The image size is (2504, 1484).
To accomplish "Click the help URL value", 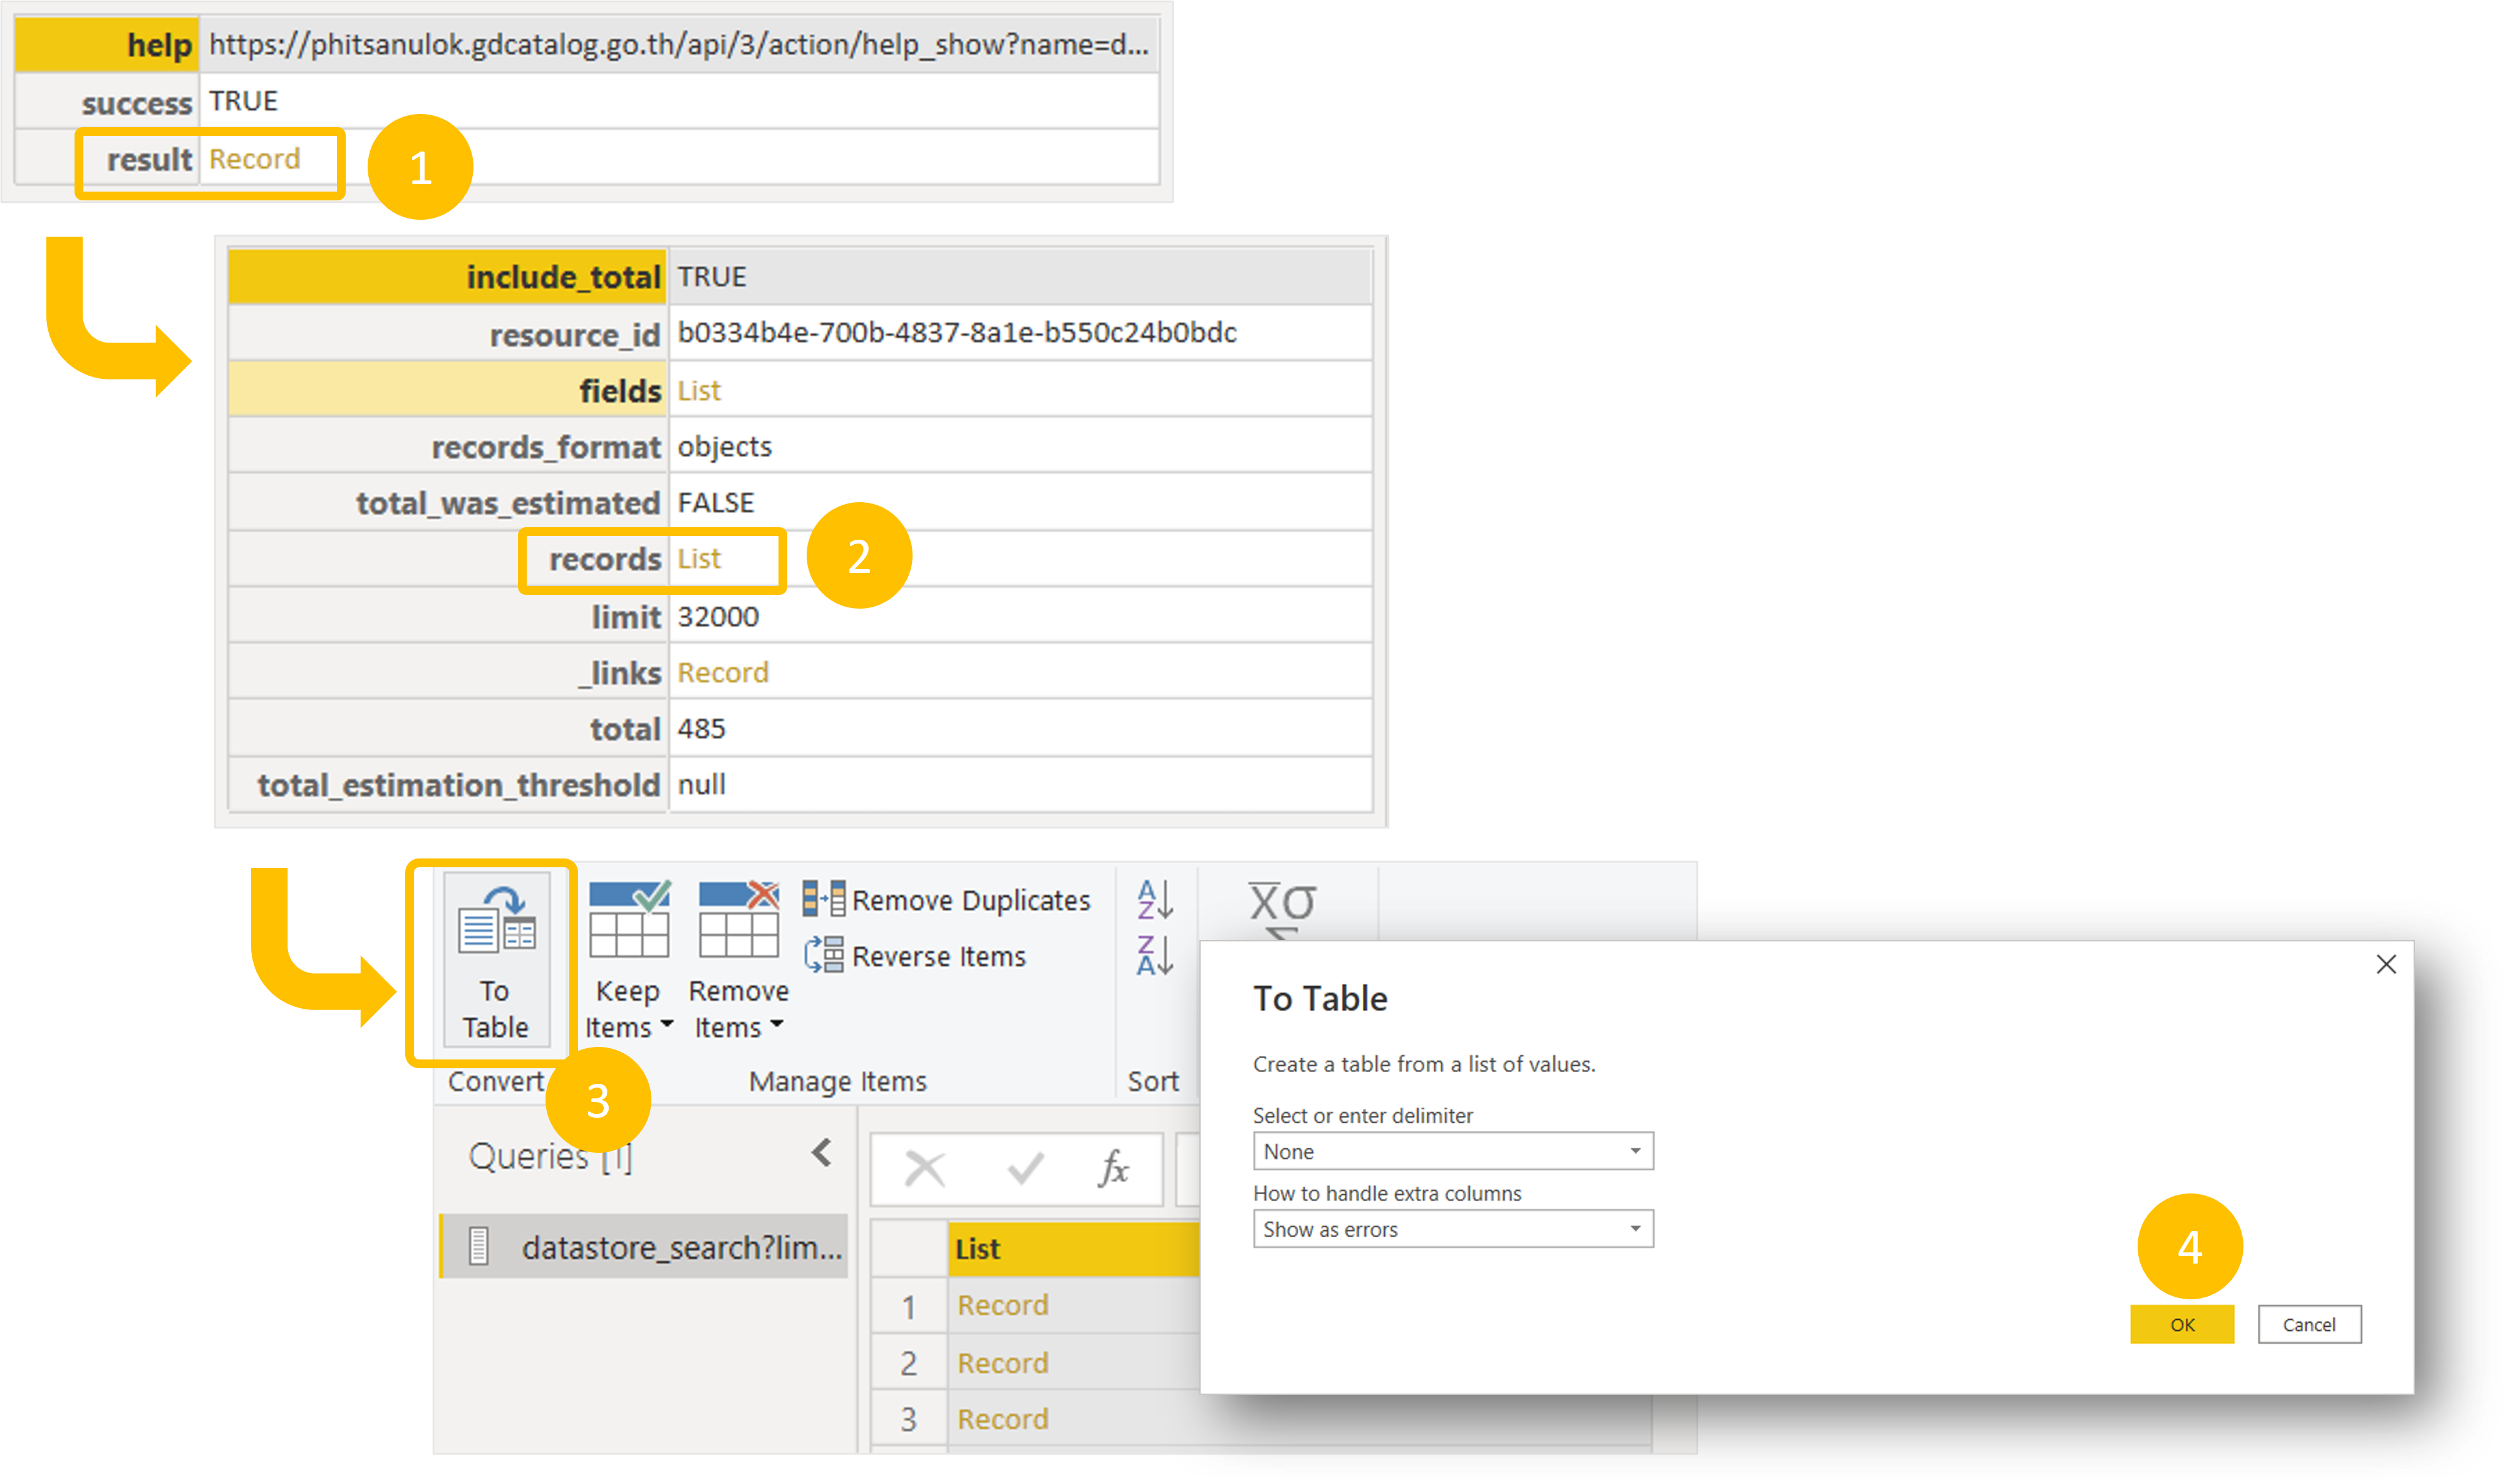I will tap(678, 44).
